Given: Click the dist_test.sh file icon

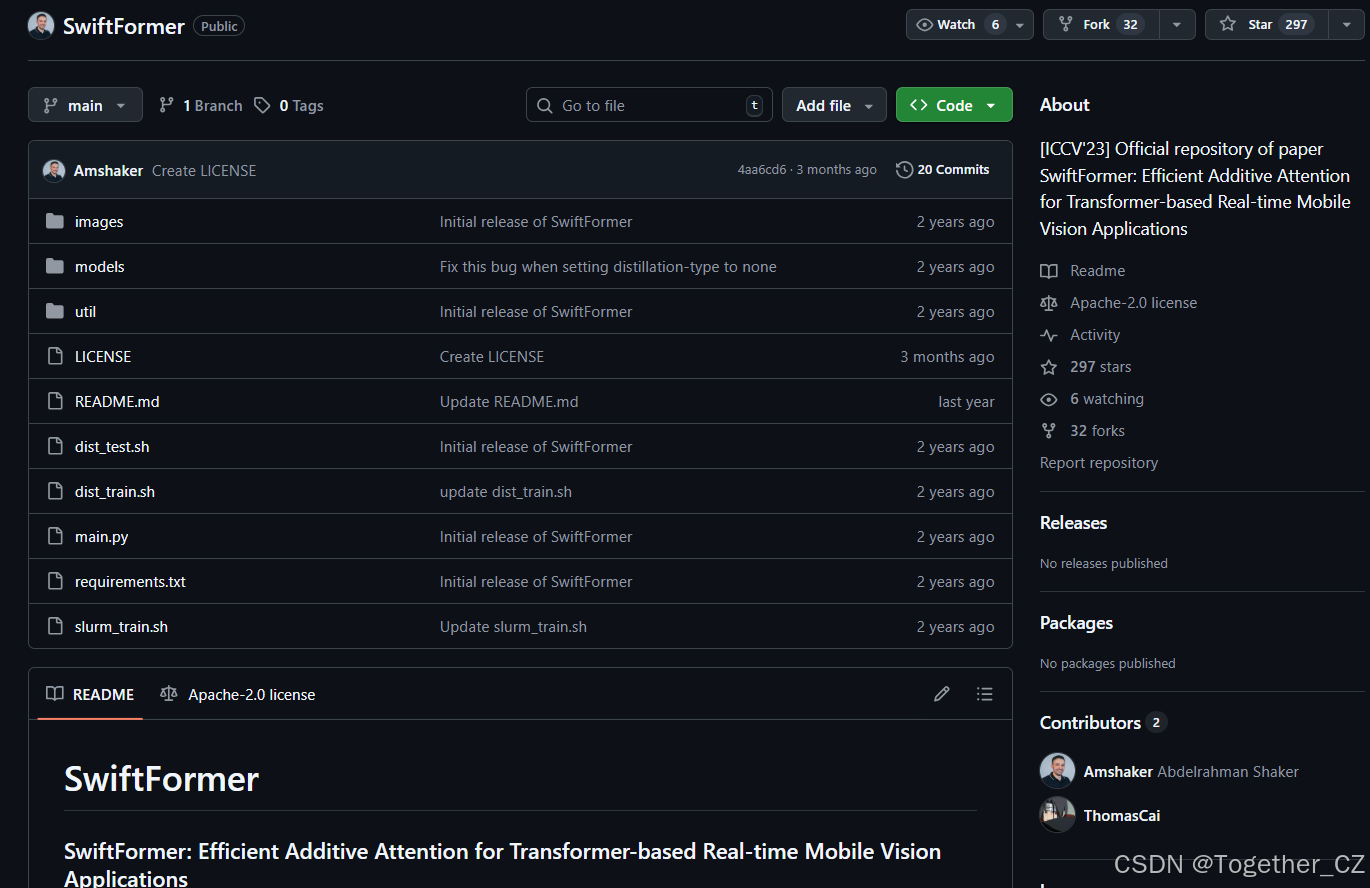Looking at the screenshot, I should 55,446.
